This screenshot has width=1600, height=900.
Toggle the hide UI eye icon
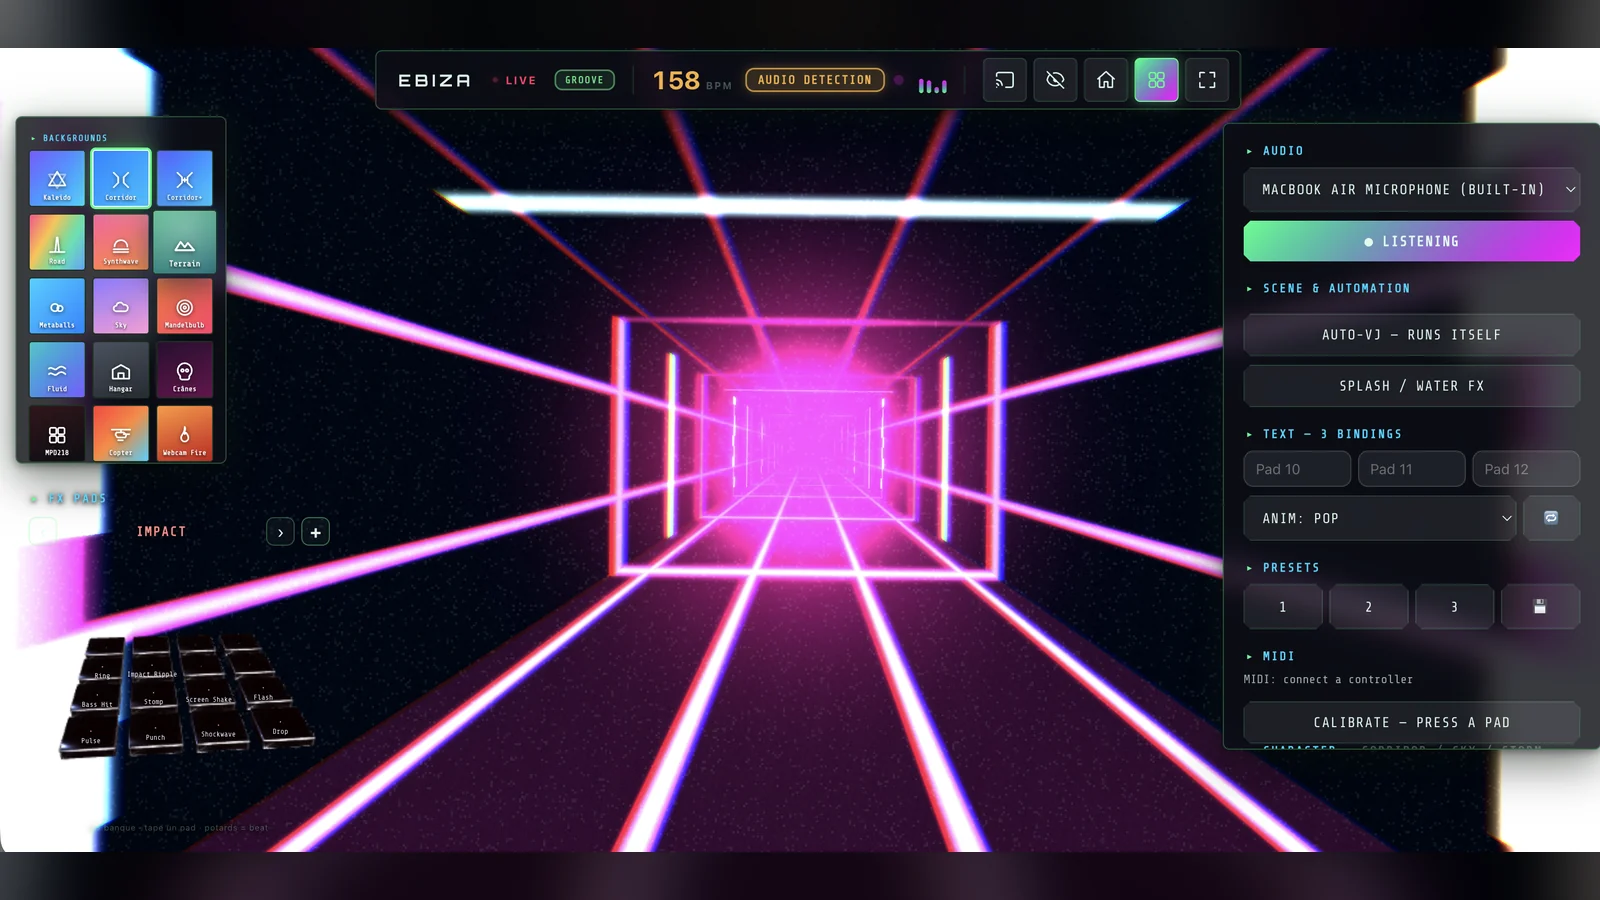coord(1055,80)
